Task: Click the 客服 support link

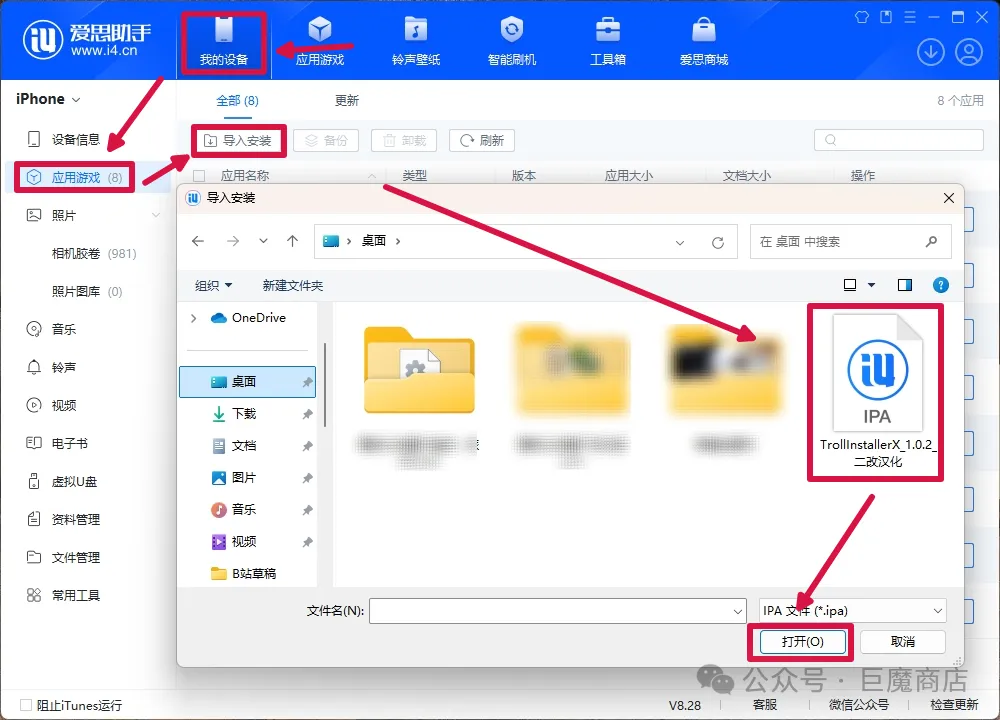Action: tap(765, 705)
